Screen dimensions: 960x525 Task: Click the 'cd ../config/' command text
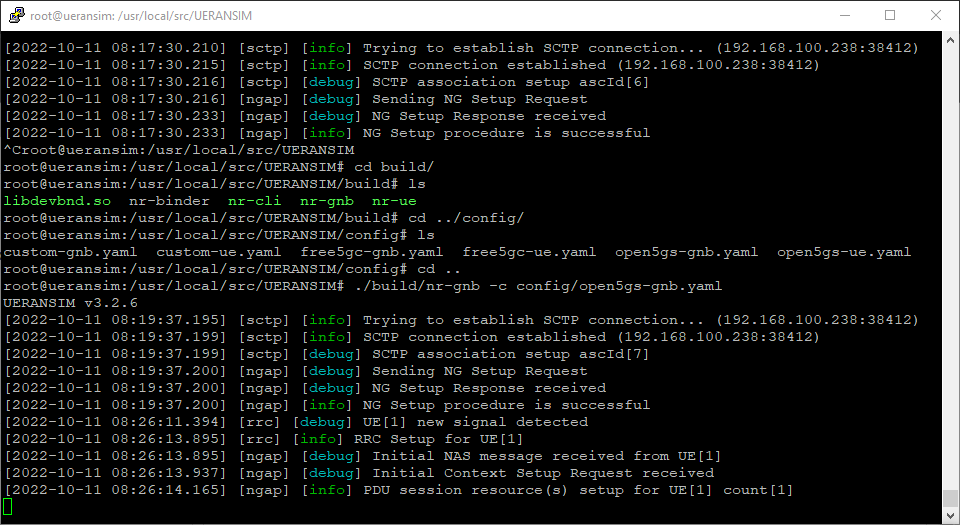pos(466,218)
